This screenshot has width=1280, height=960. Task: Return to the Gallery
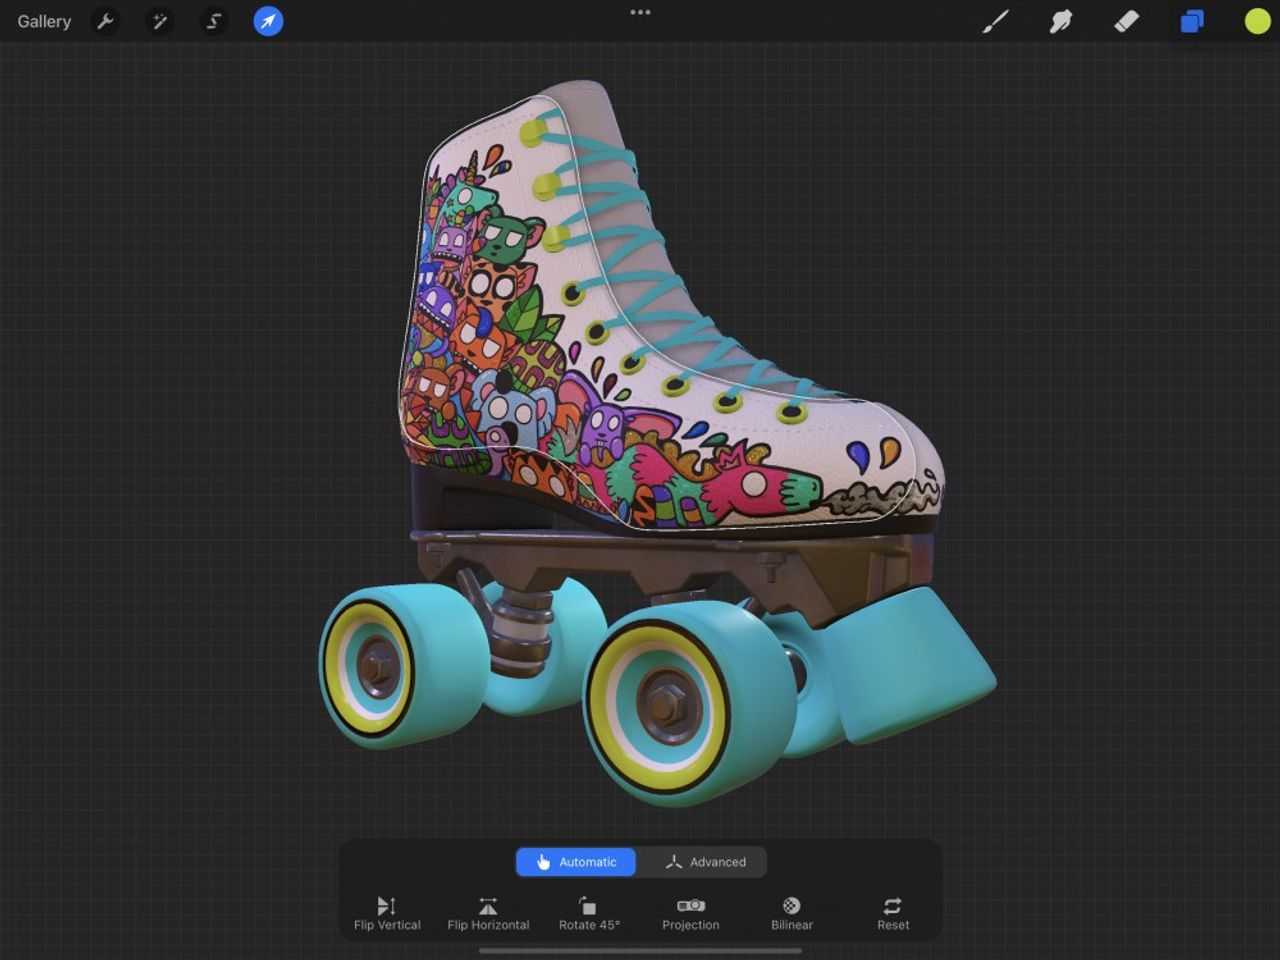point(44,21)
